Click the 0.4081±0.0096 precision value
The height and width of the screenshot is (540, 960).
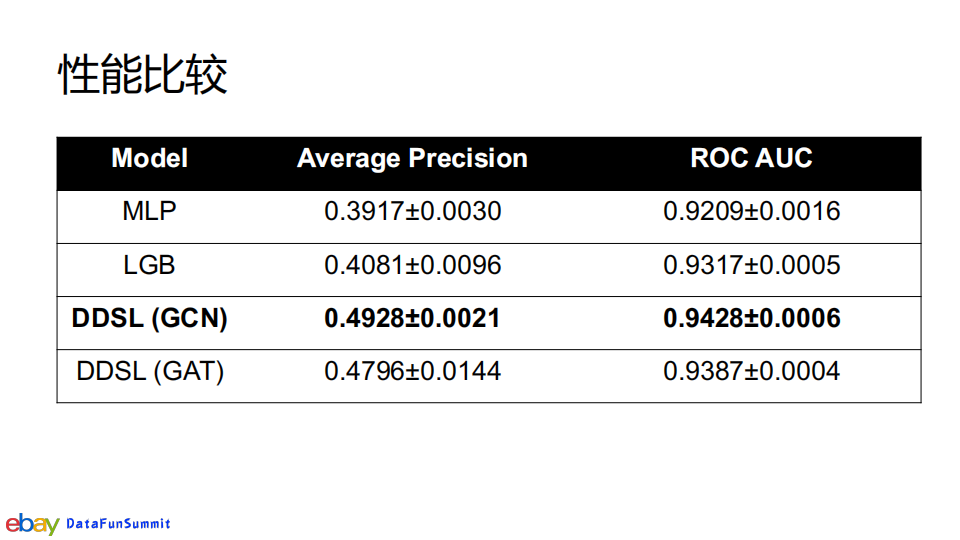412,265
